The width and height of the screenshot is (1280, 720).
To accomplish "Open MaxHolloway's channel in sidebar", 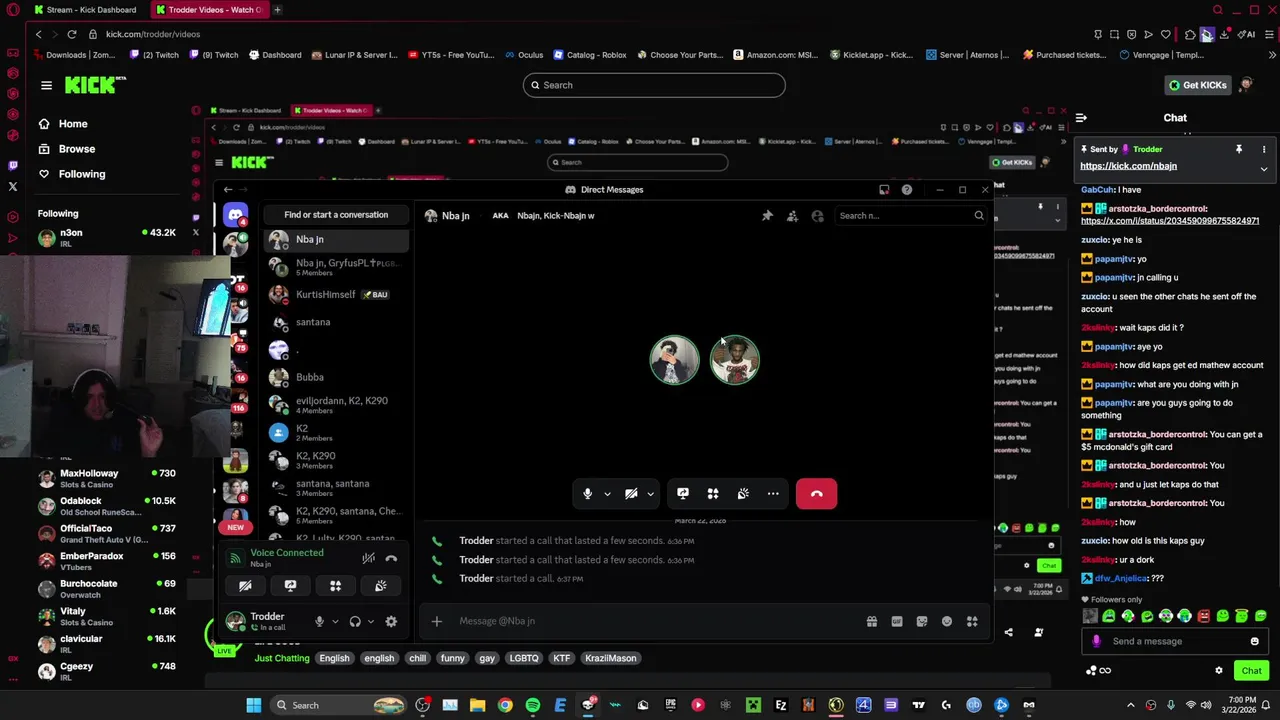I will [x=107, y=478].
